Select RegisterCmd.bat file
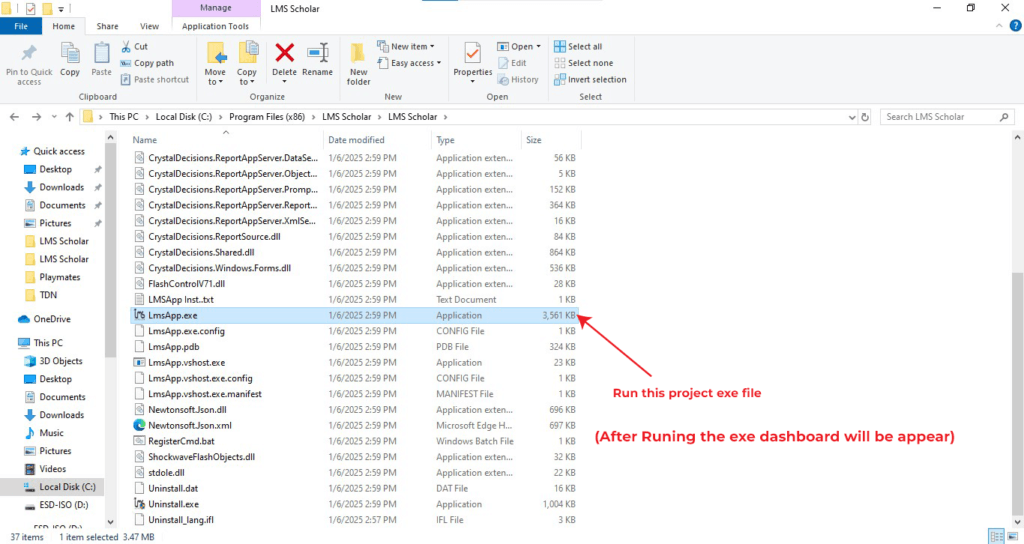 click(x=355, y=441)
